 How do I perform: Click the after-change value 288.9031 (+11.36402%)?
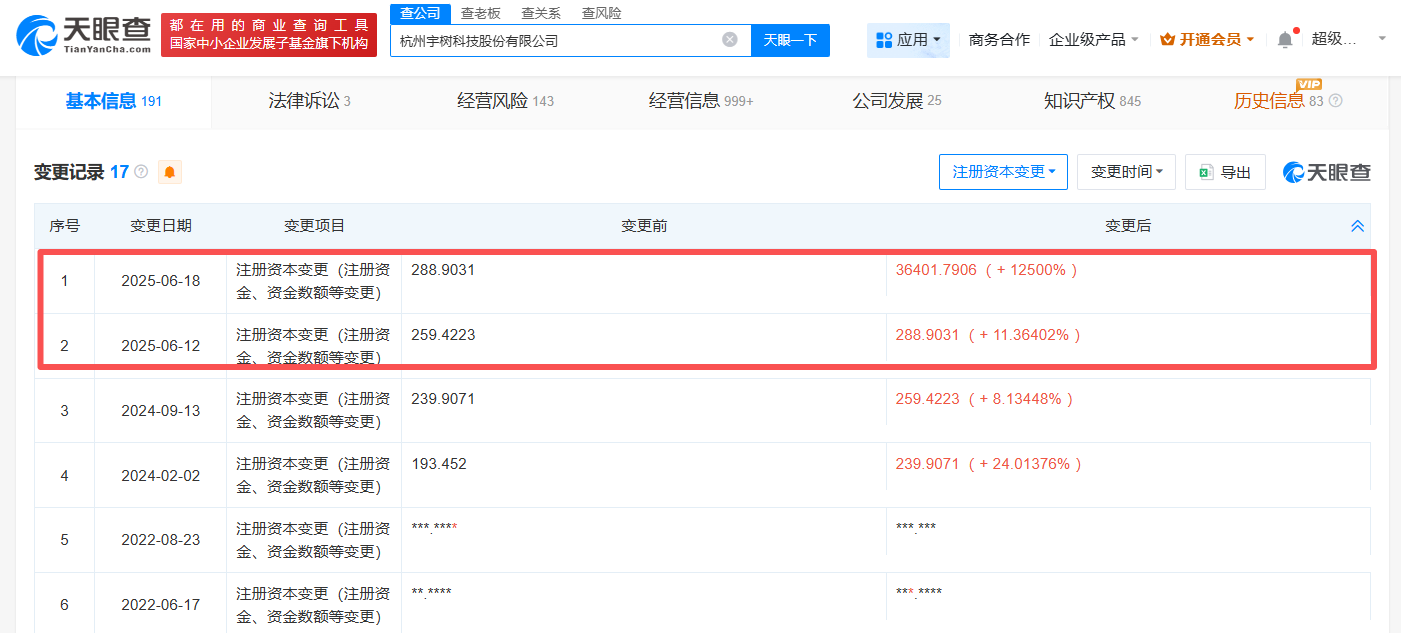(988, 335)
